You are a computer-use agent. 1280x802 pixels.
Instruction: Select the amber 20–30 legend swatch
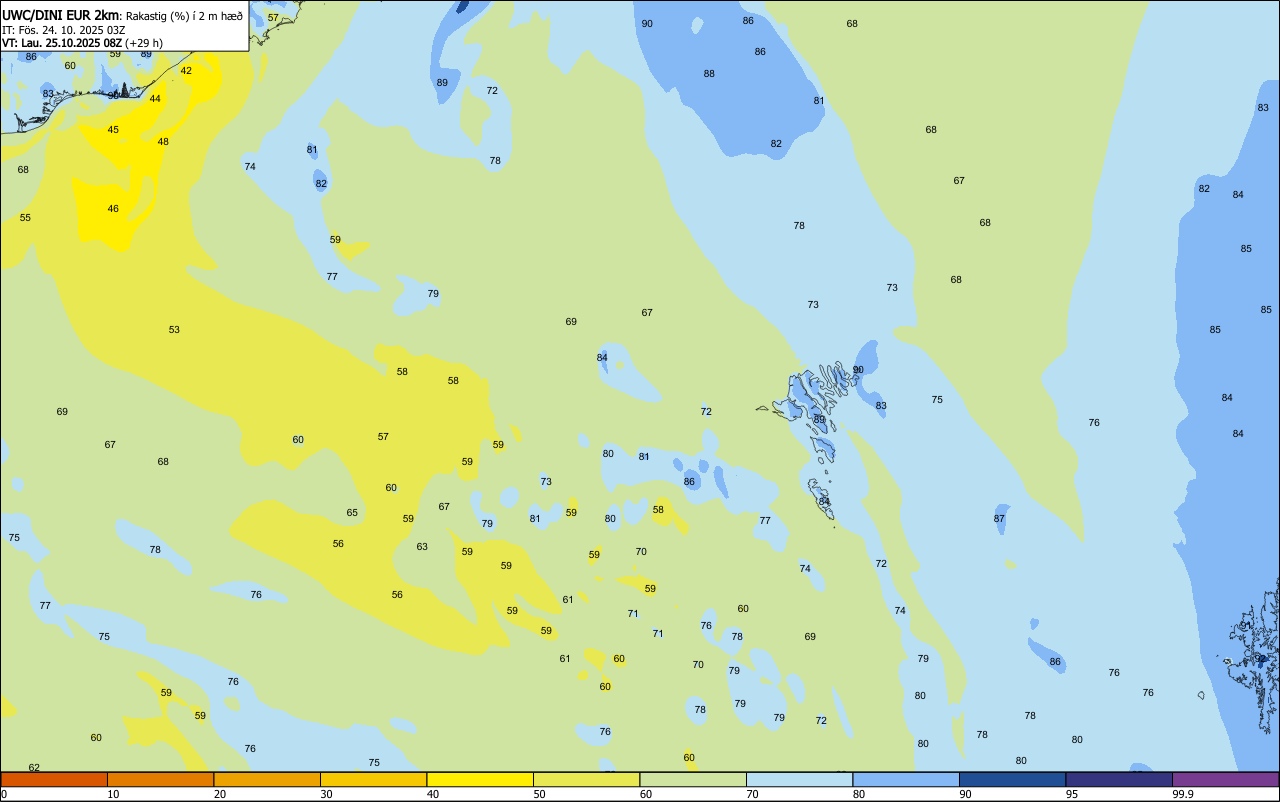click(267, 779)
